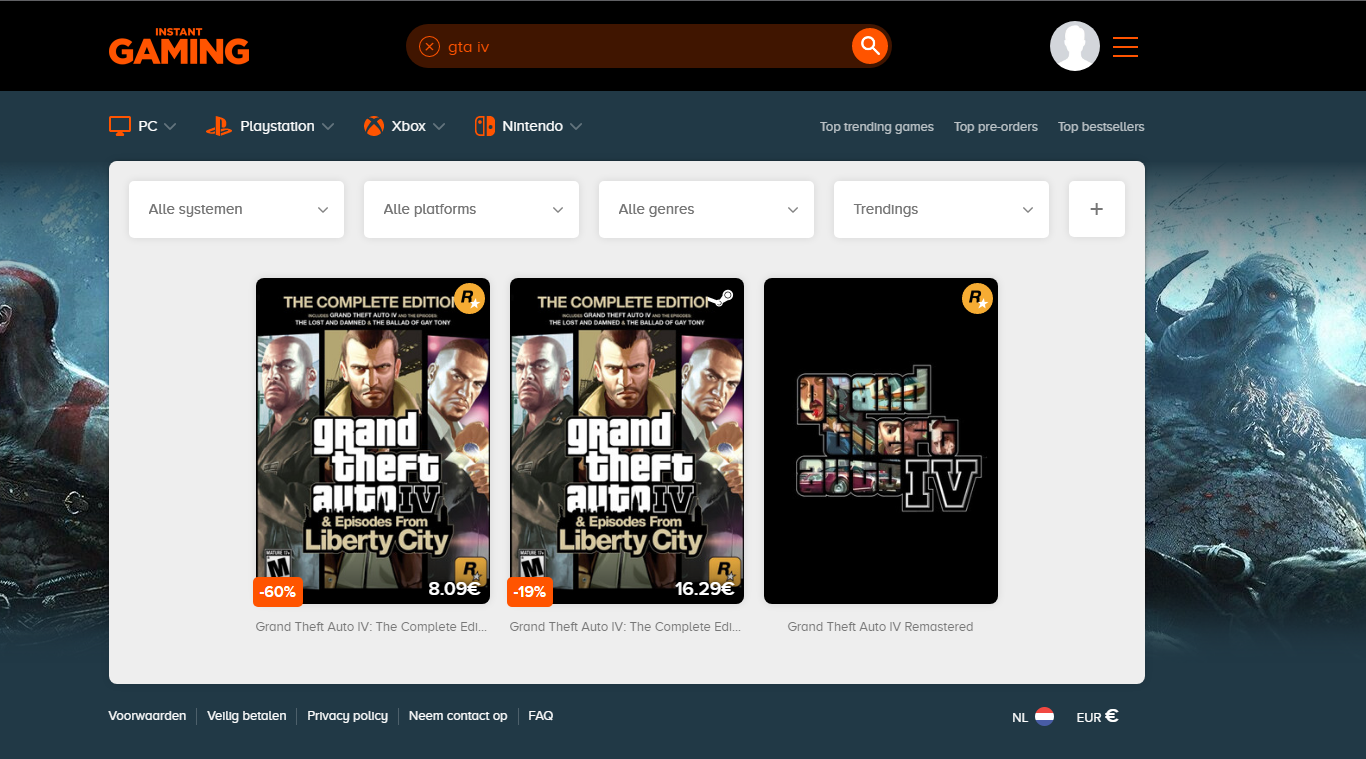The height and width of the screenshot is (759, 1366).
Task: Click the game title under the 16.29€ cover
Action: tap(626, 627)
